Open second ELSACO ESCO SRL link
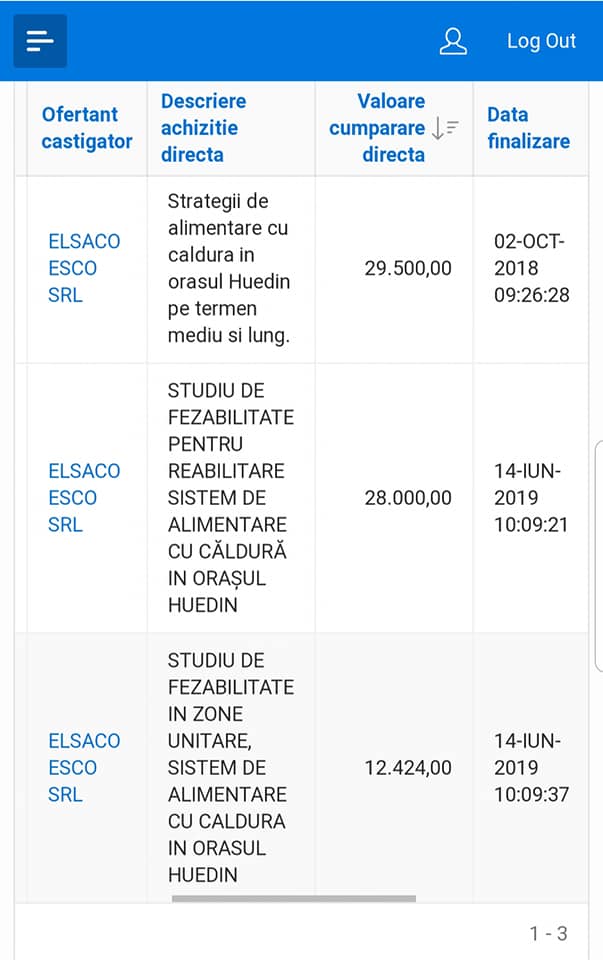 (x=84, y=498)
